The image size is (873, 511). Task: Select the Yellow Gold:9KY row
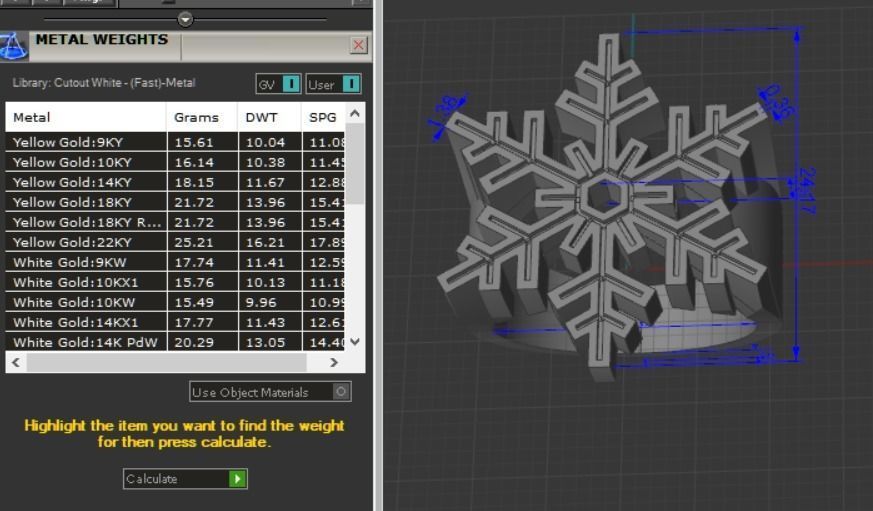click(x=175, y=143)
